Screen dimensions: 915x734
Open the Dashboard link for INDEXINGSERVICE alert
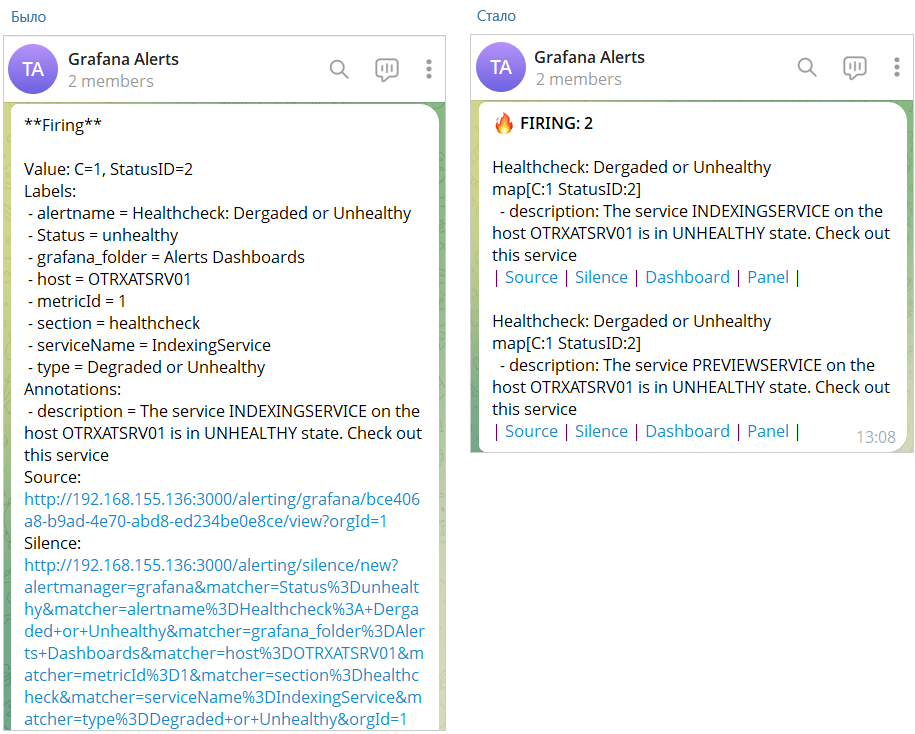pos(687,277)
